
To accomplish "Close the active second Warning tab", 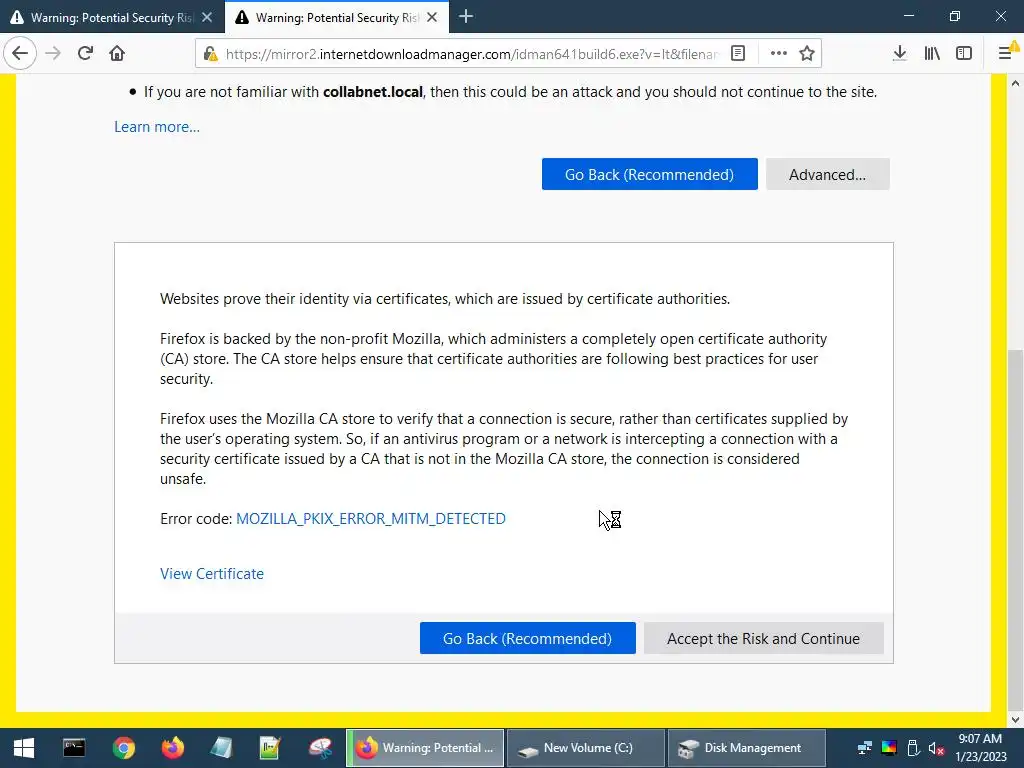I will tap(432, 18).
